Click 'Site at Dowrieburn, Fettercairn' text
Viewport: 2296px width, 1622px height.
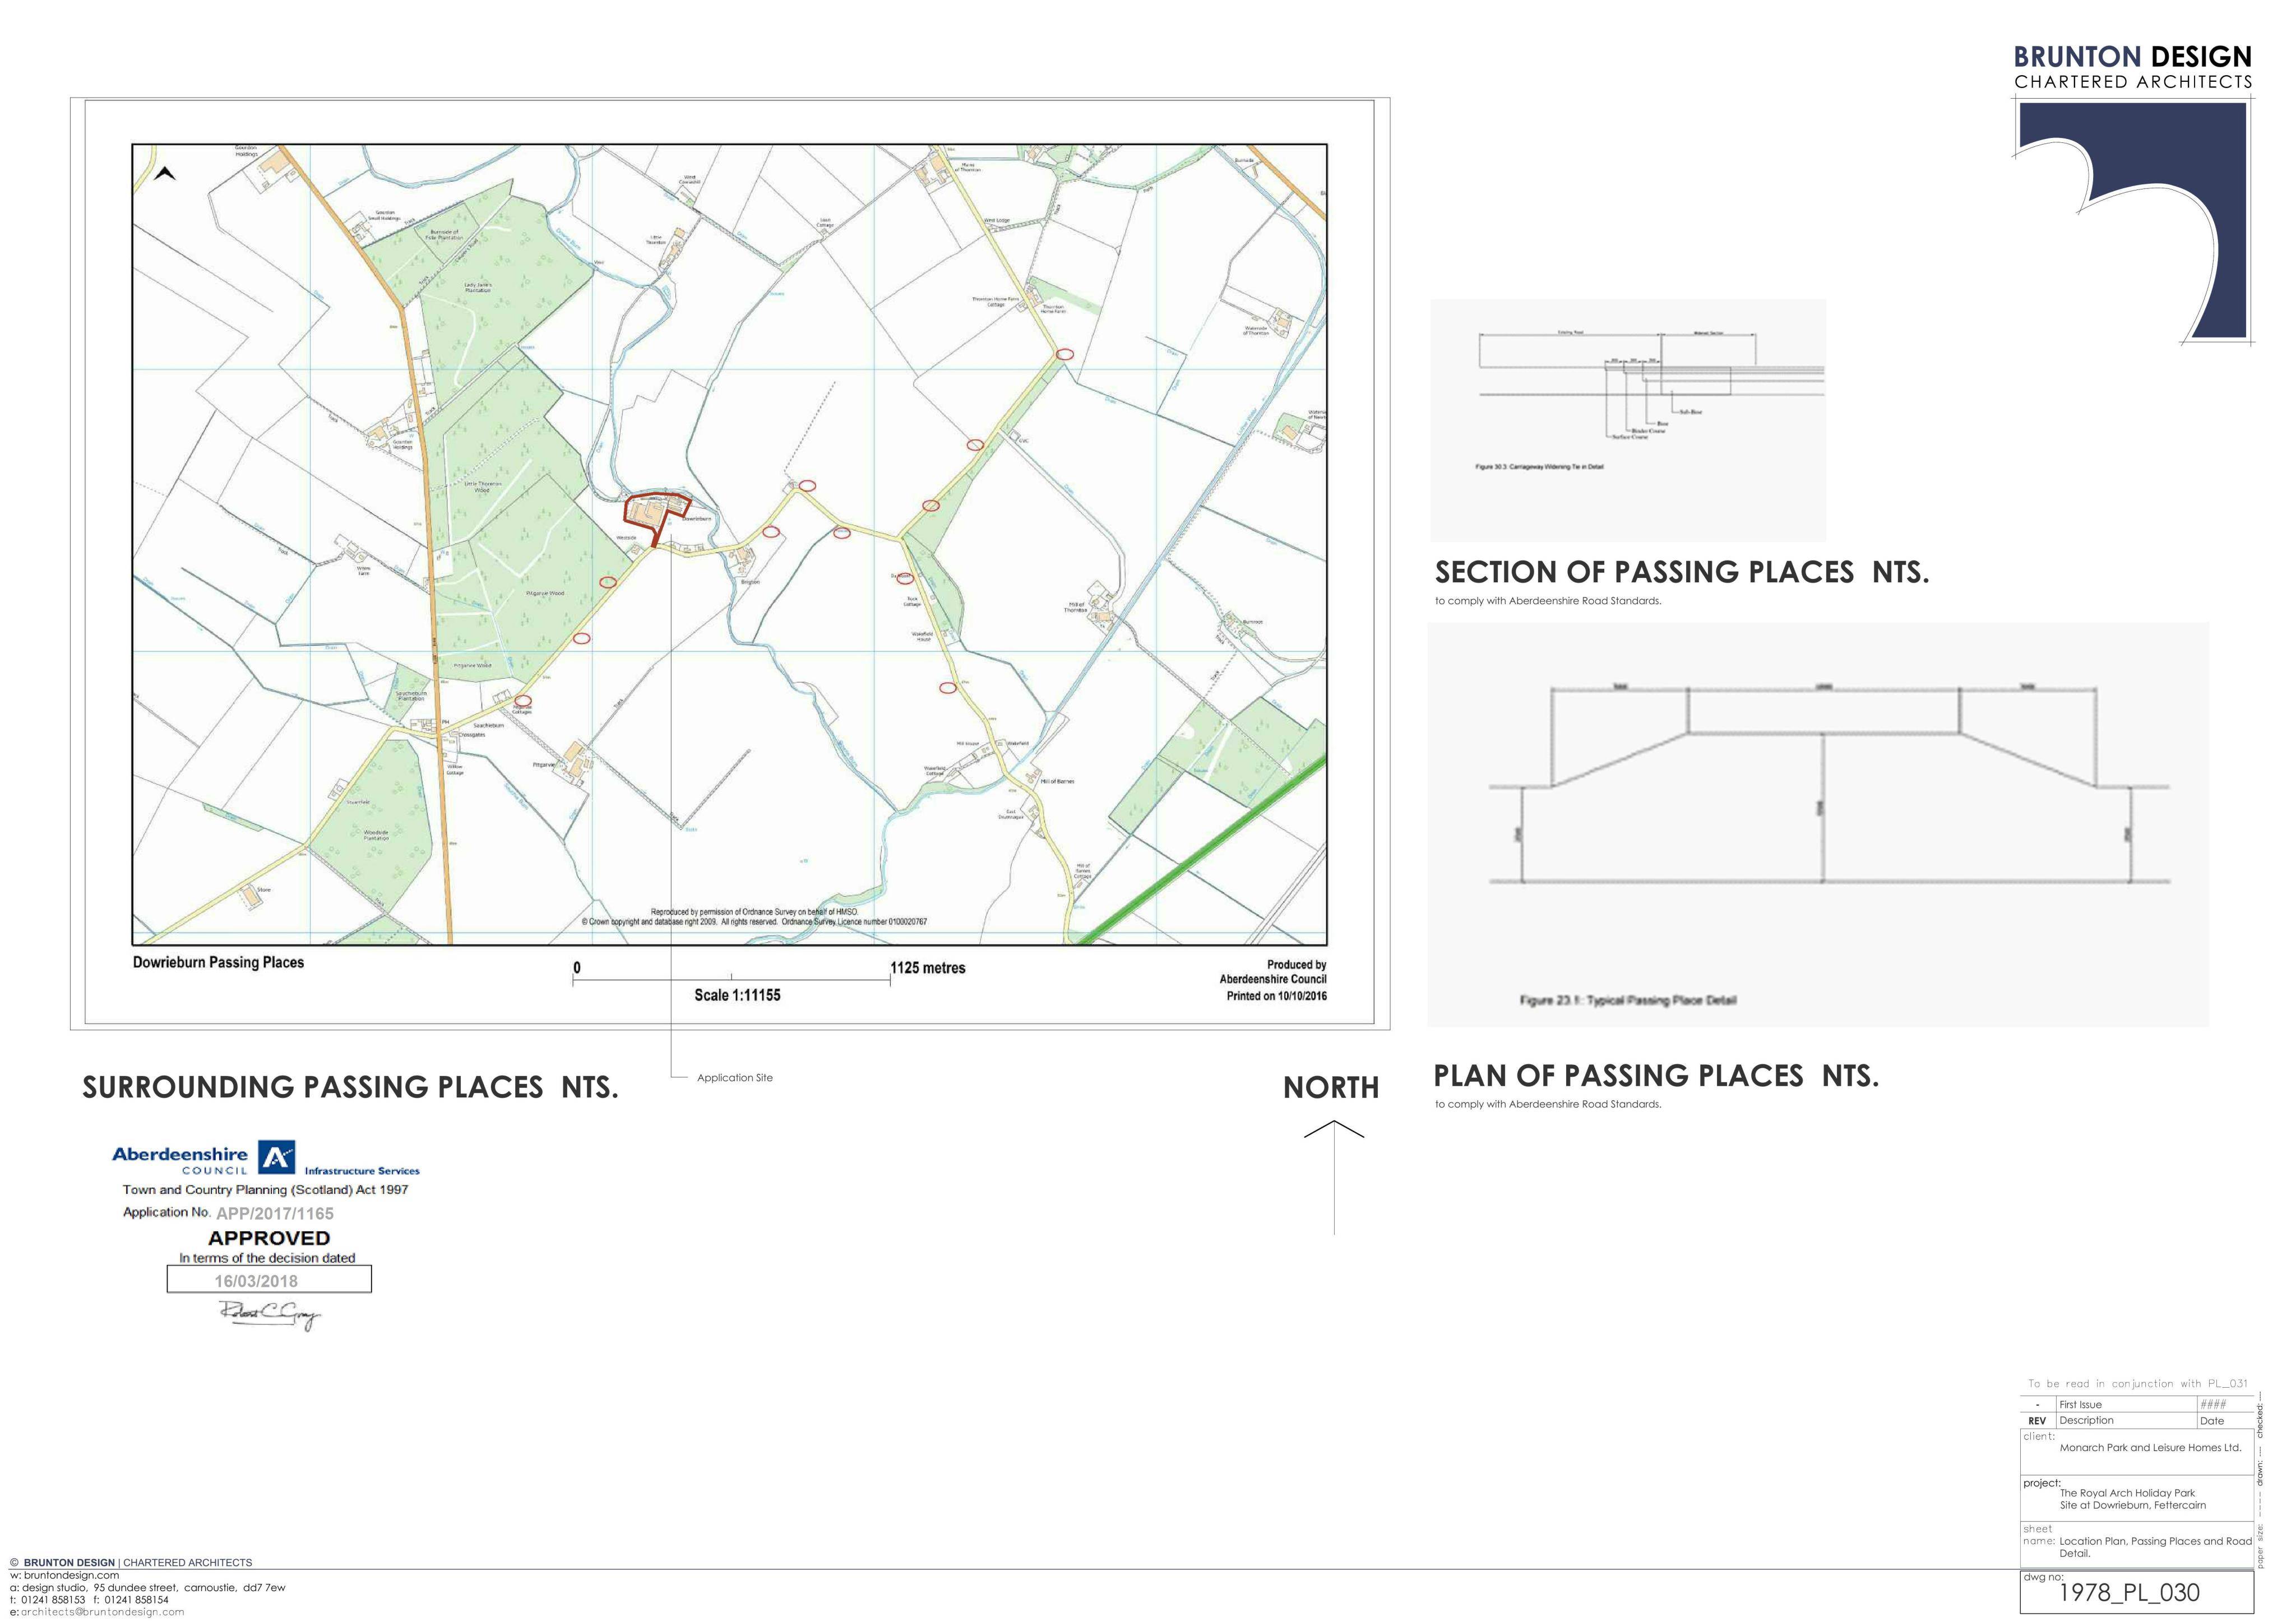tap(2132, 1505)
